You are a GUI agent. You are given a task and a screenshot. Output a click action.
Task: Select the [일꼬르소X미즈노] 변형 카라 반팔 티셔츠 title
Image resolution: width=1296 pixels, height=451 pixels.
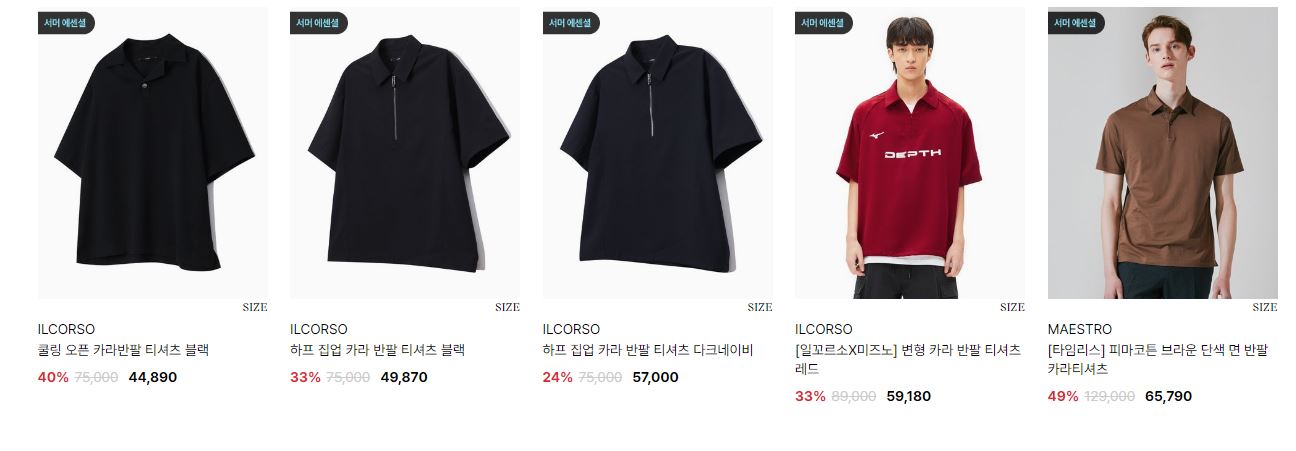tap(908, 359)
